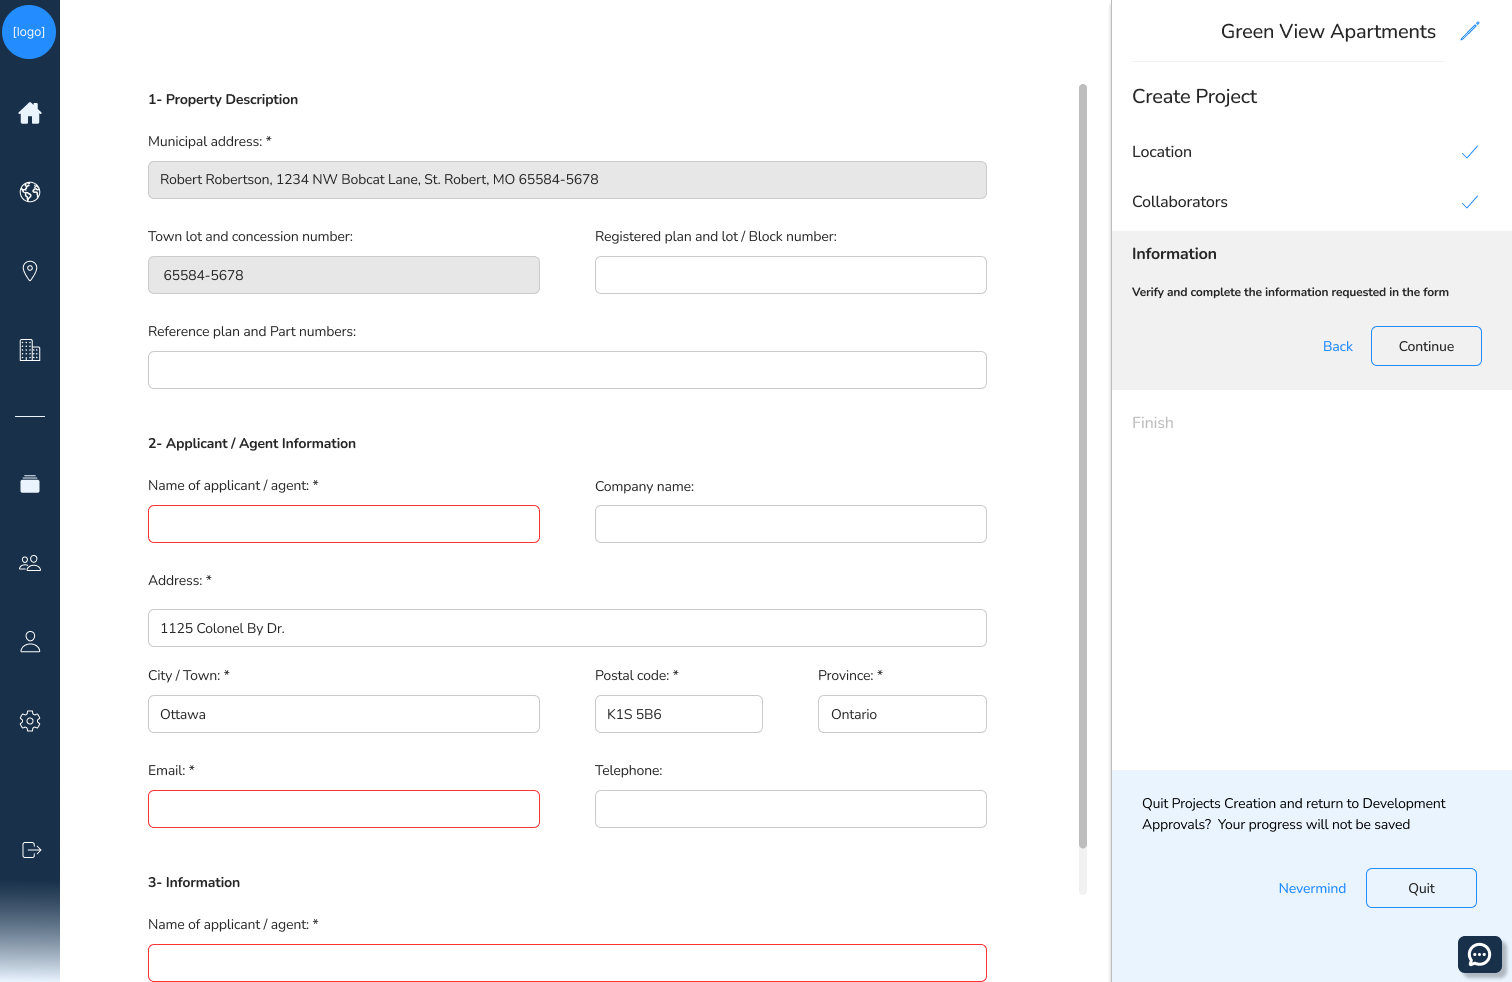Edit project name with pencil icon
This screenshot has height=982, width=1512.
1470,31
